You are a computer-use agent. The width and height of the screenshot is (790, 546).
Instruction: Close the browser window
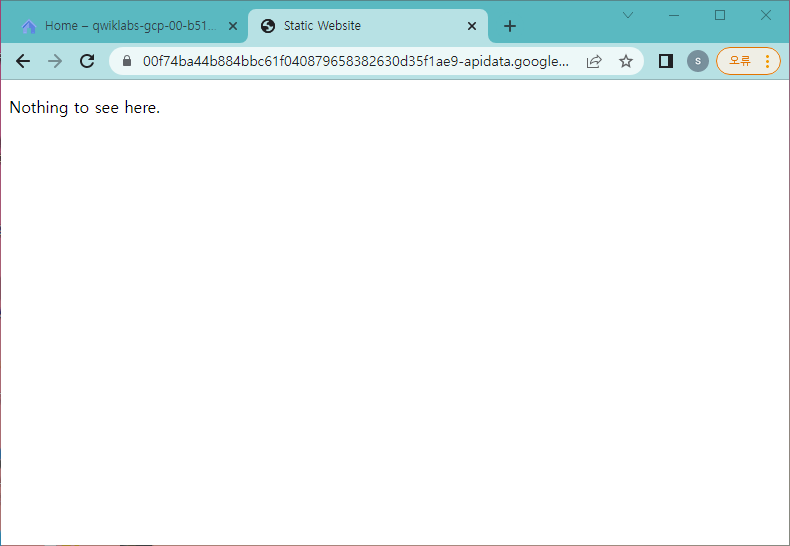(766, 16)
